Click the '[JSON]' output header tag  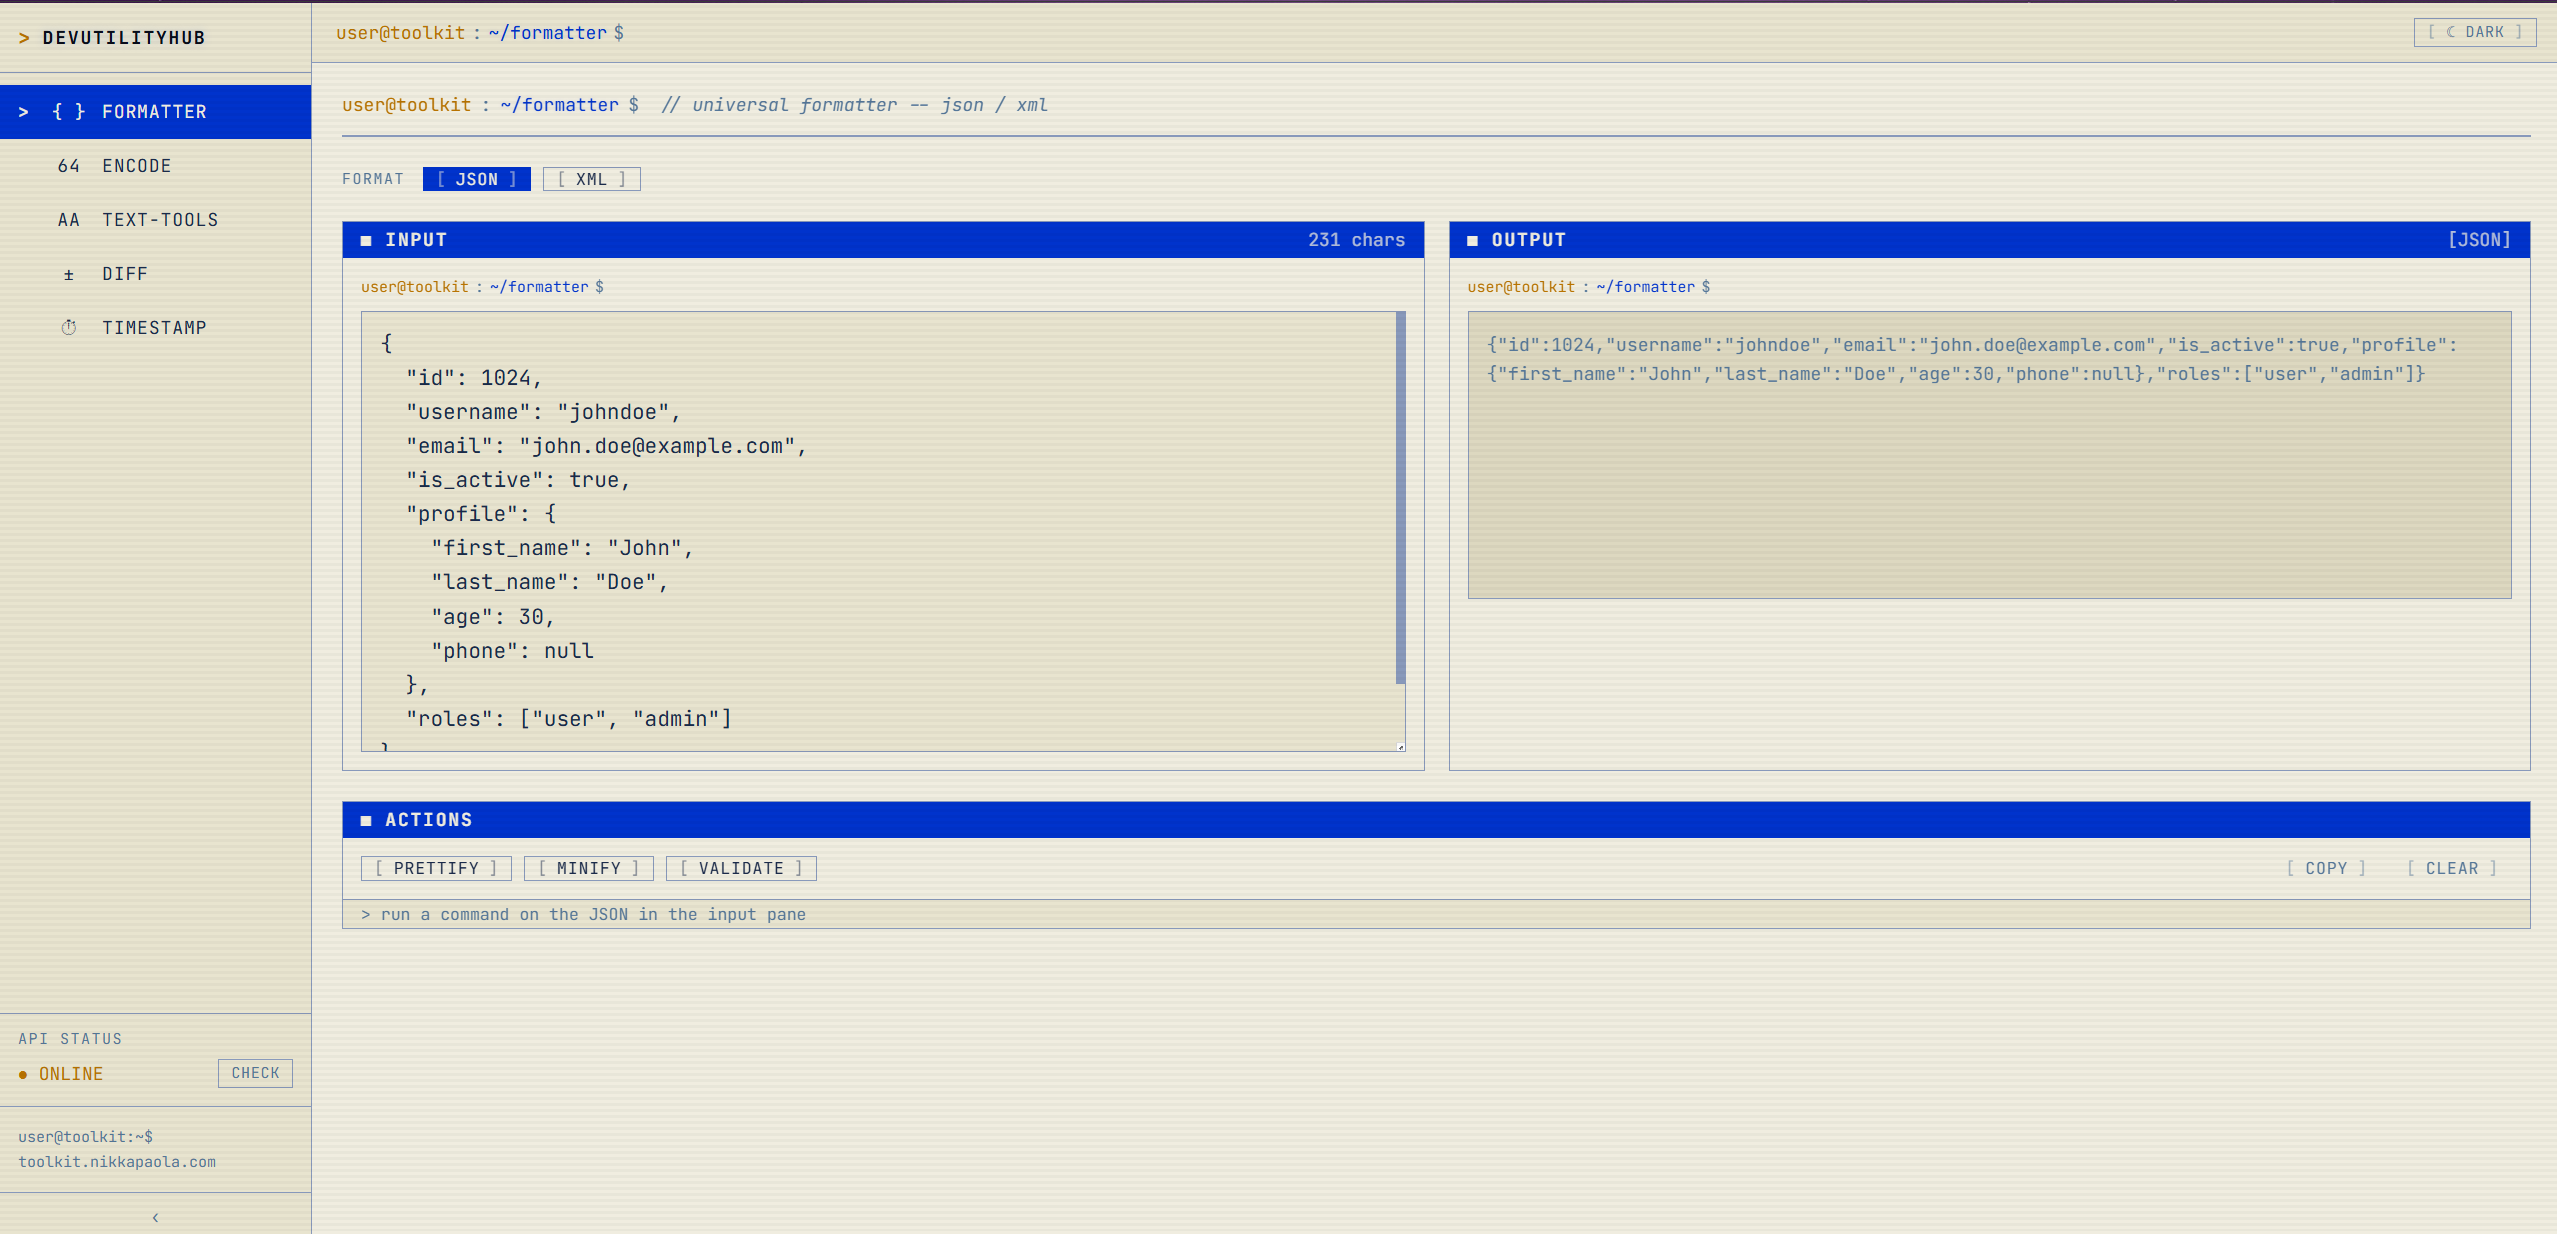coord(2479,240)
